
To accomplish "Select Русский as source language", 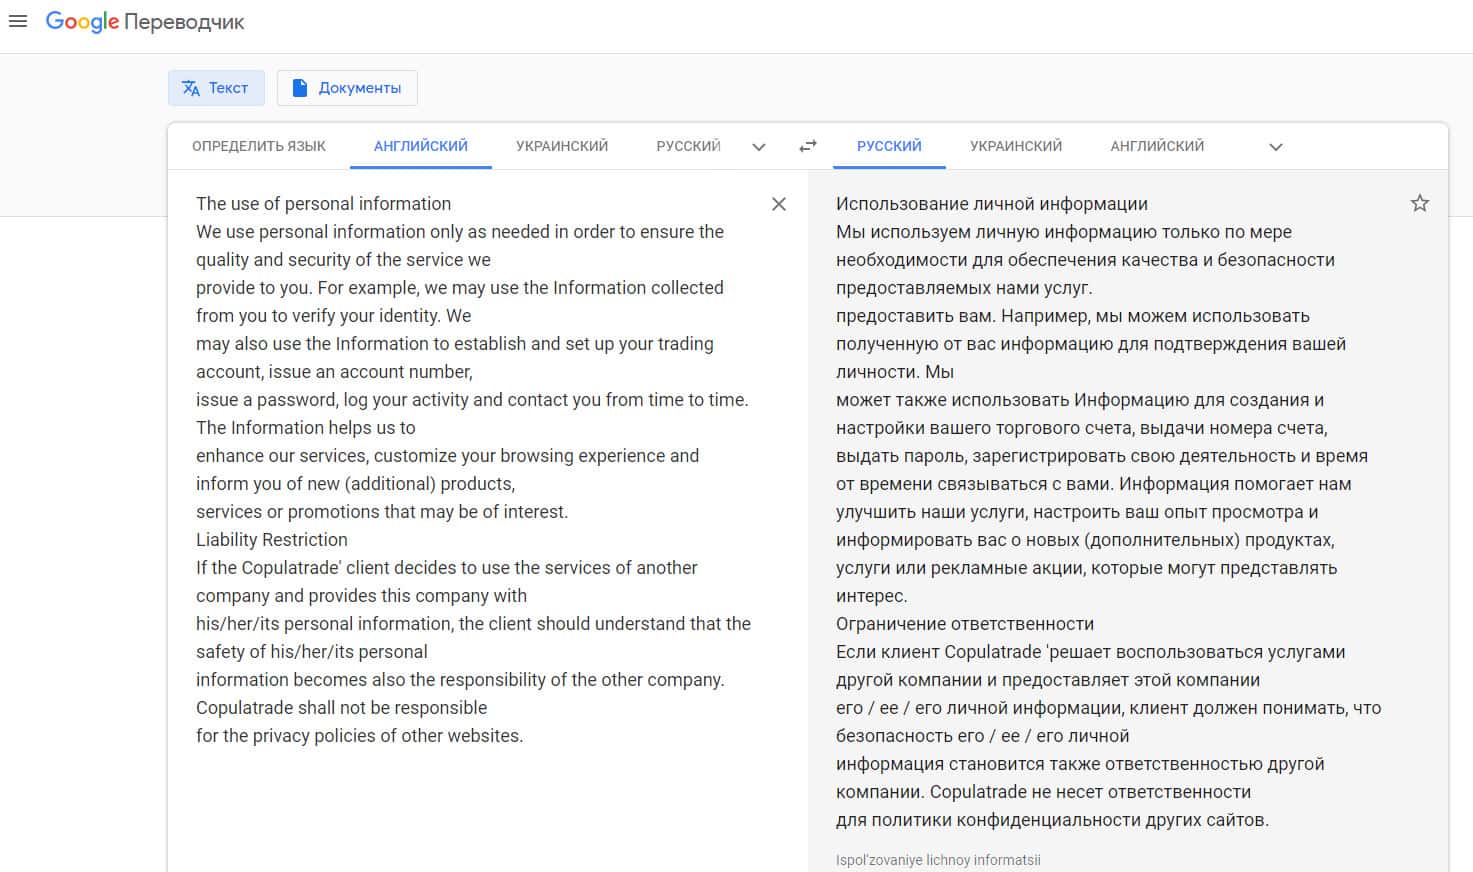I will click(x=688, y=146).
